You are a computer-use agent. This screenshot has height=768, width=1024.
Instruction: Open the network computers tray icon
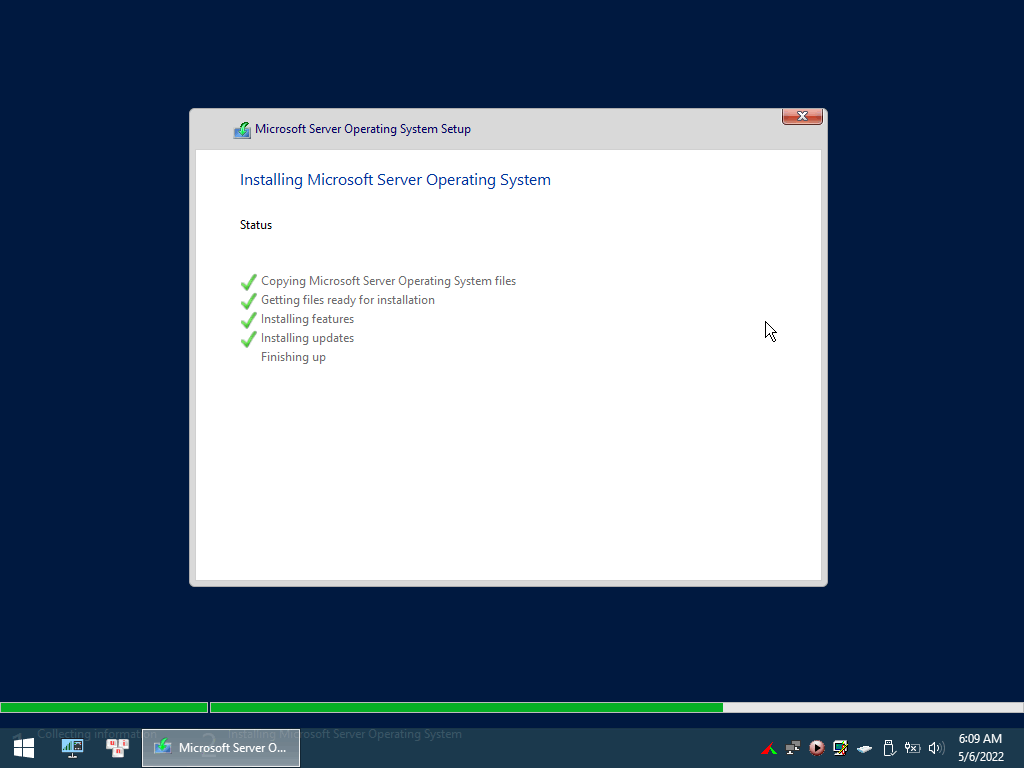coord(793,748)
